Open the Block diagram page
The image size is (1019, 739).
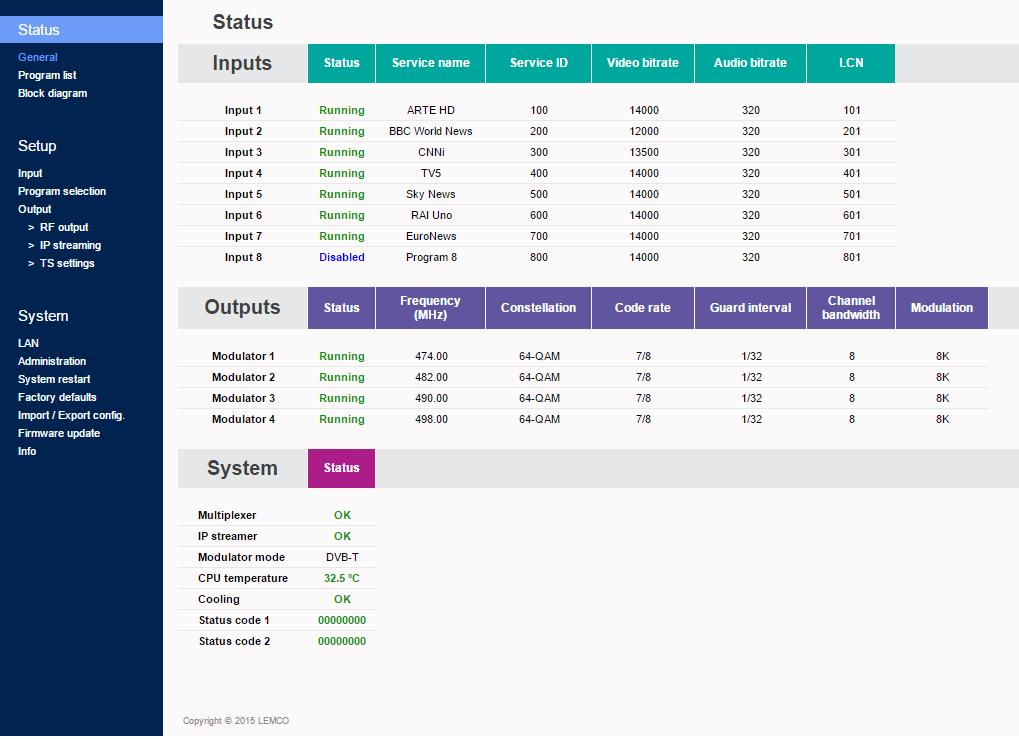tap(53, 93)
